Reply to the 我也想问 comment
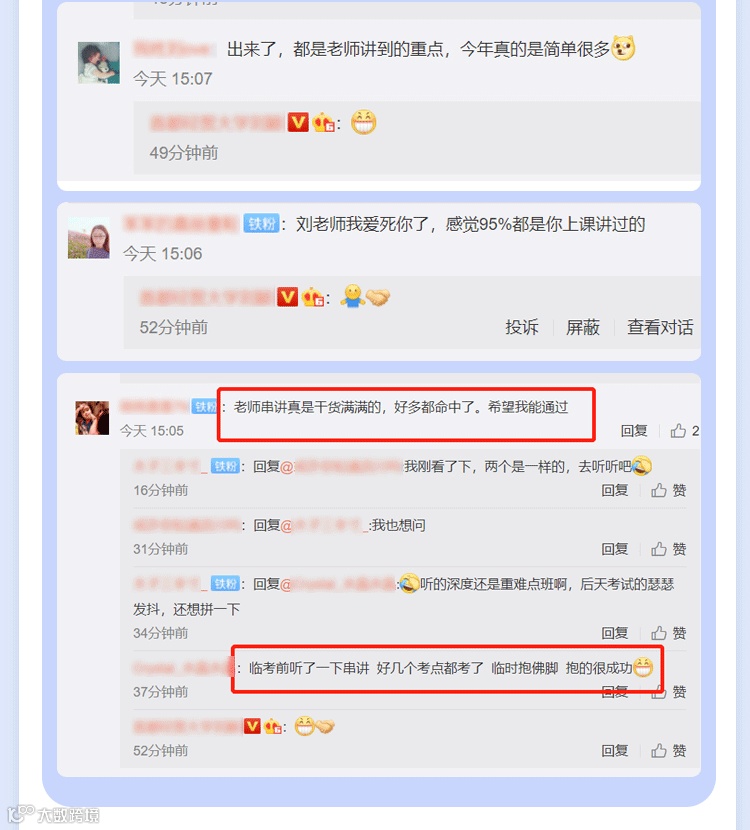The image size is (750, 830). tap(615, 549)
